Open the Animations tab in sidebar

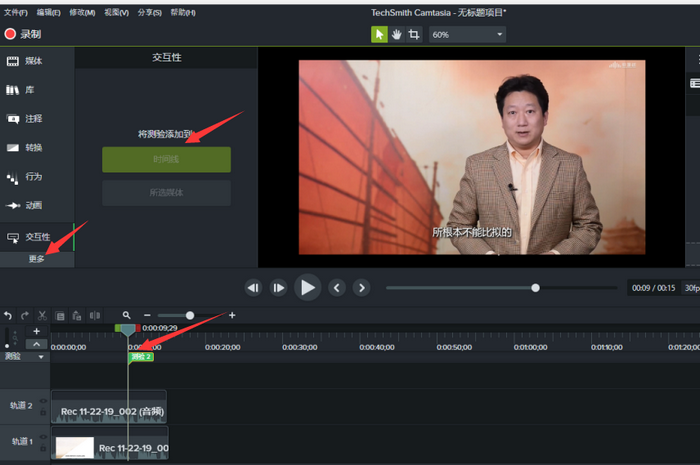(x=25, y=205)
